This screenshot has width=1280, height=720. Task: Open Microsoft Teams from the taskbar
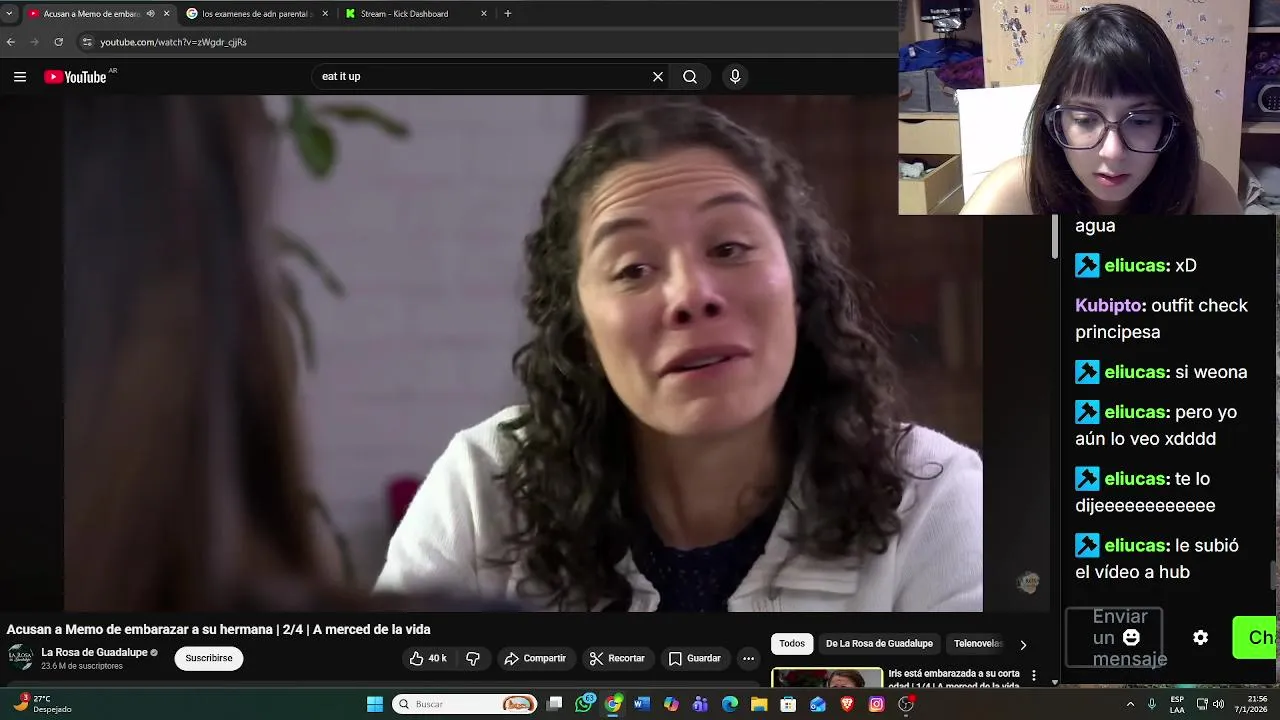click(700, 704)
